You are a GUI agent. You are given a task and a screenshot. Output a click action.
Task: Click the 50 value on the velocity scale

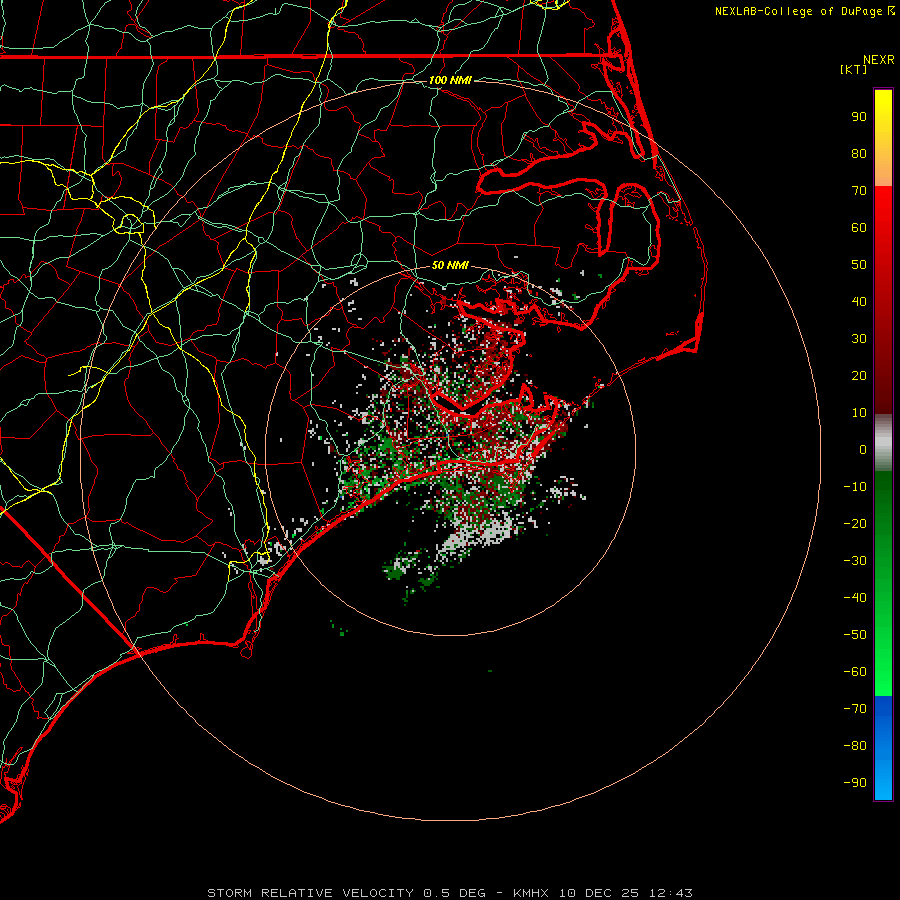coord(859,265)
